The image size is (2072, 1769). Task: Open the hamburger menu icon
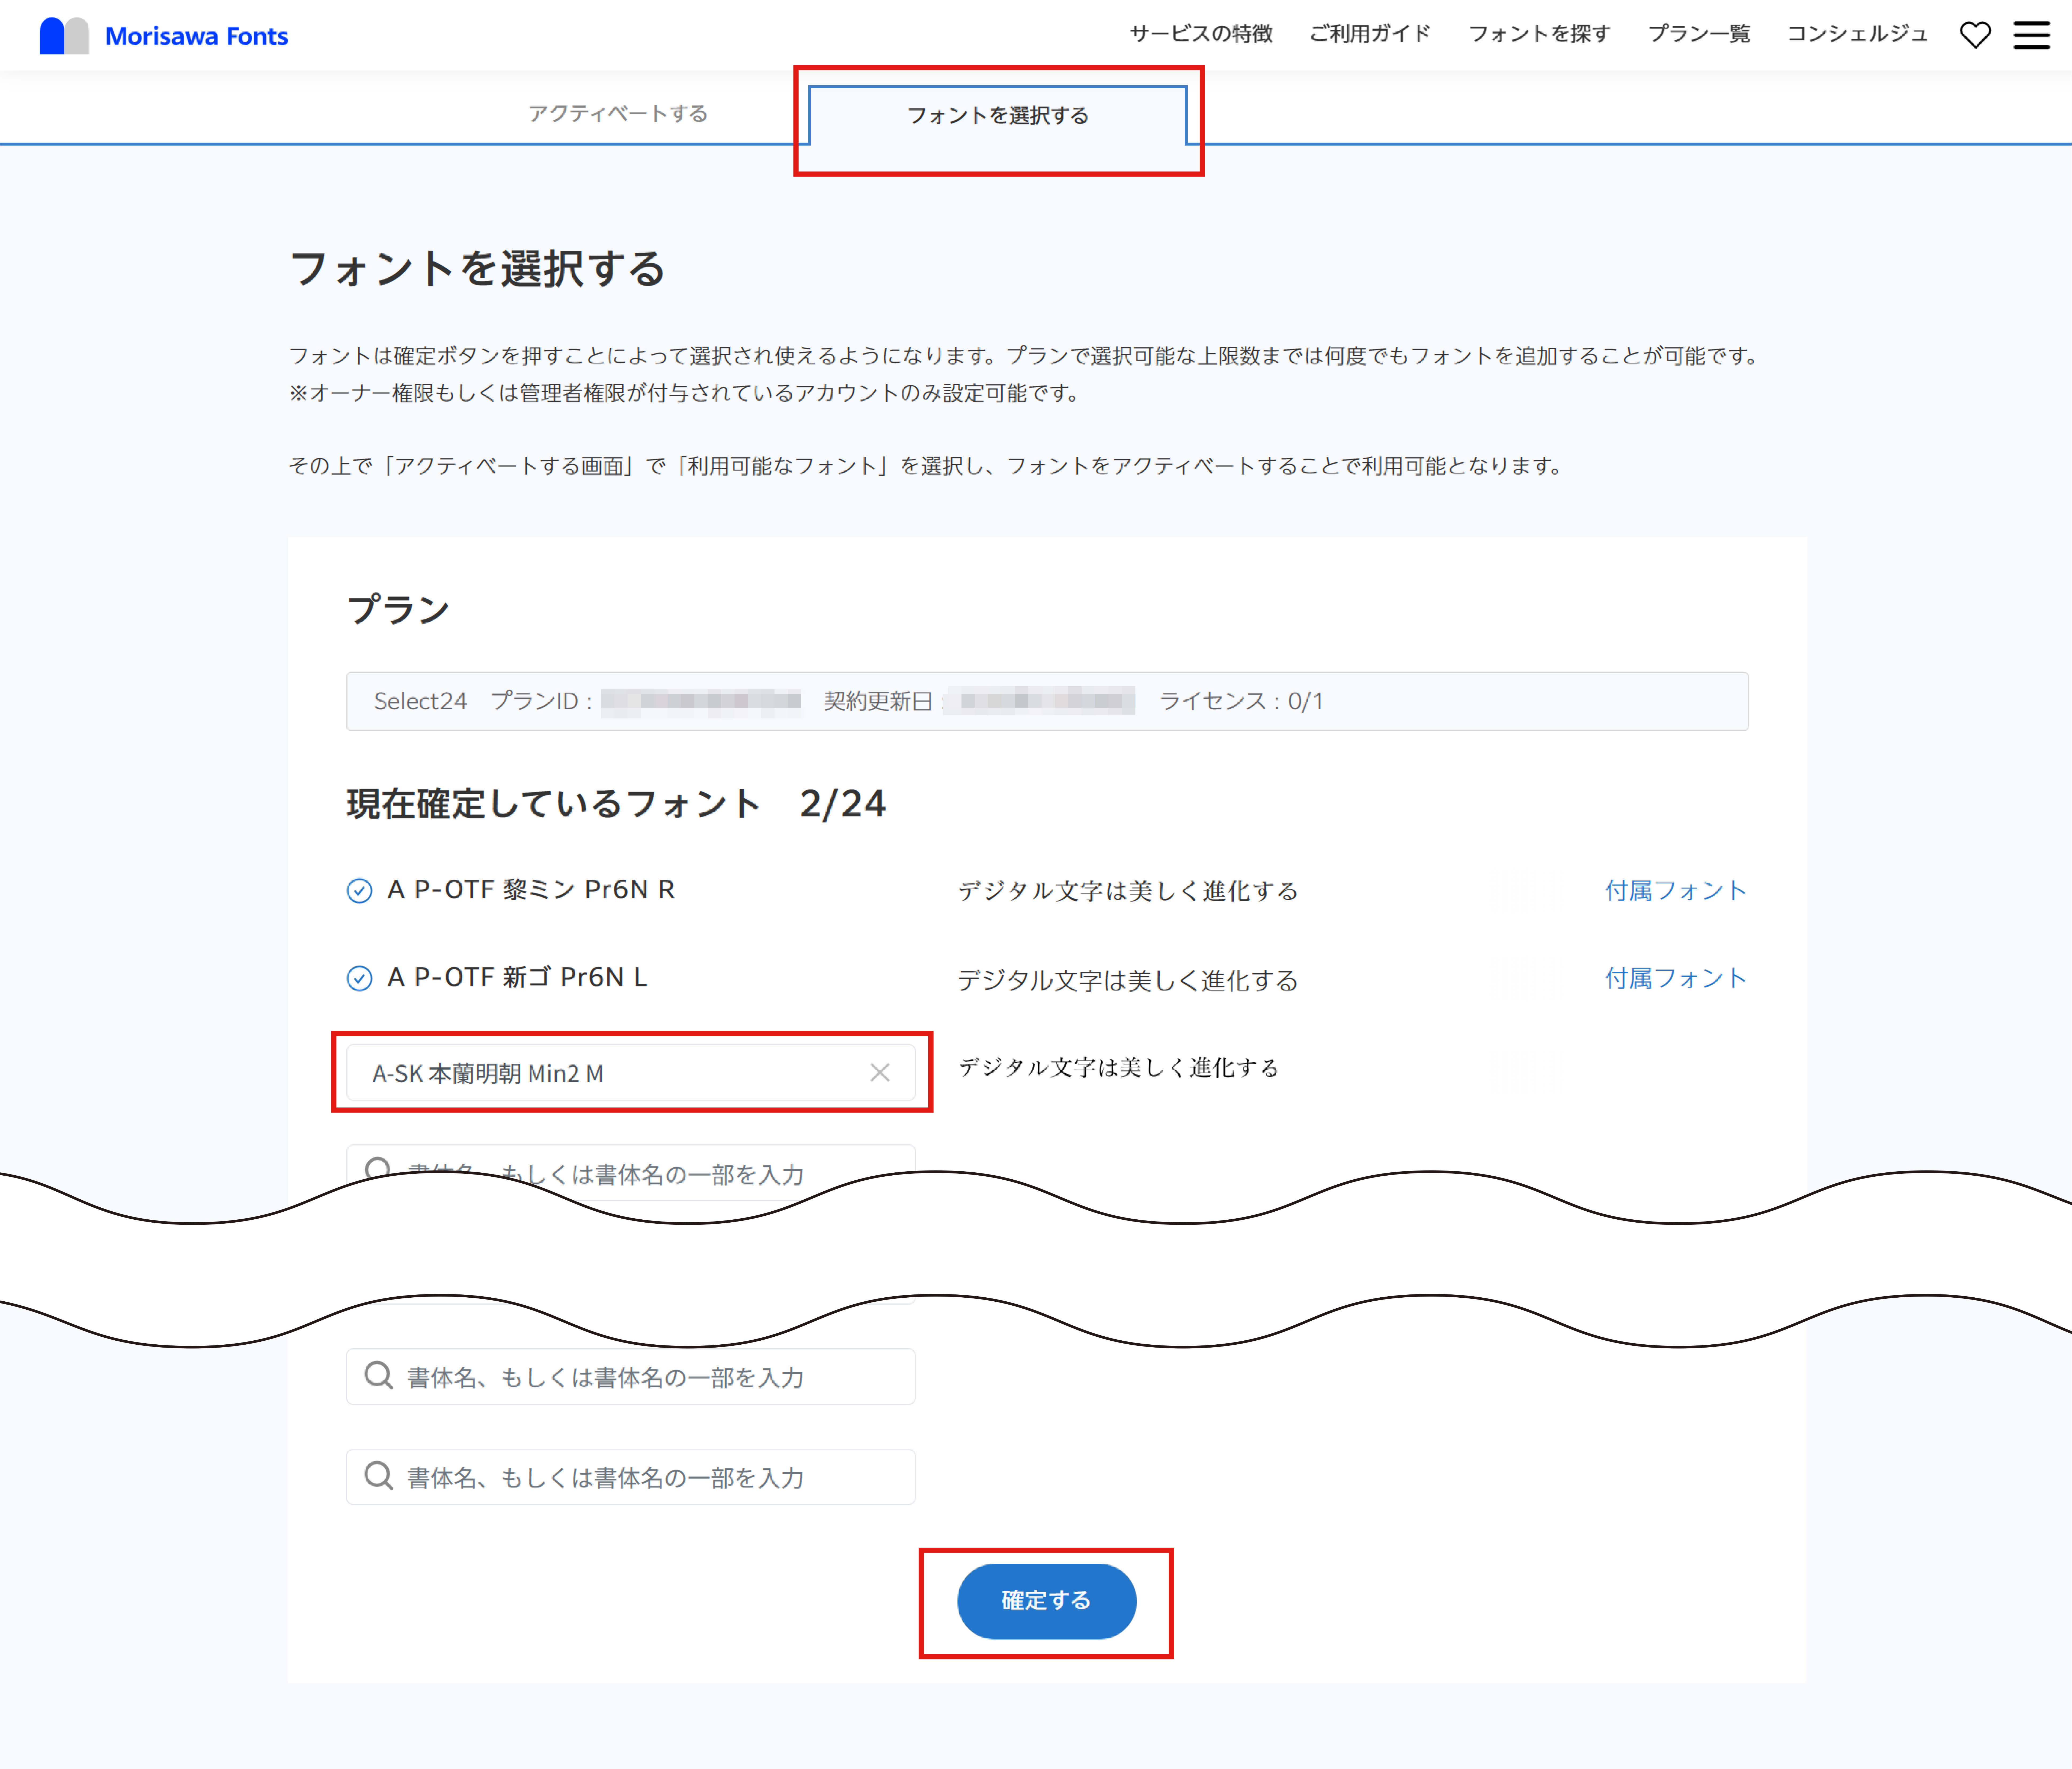[x=2031, y=35]
